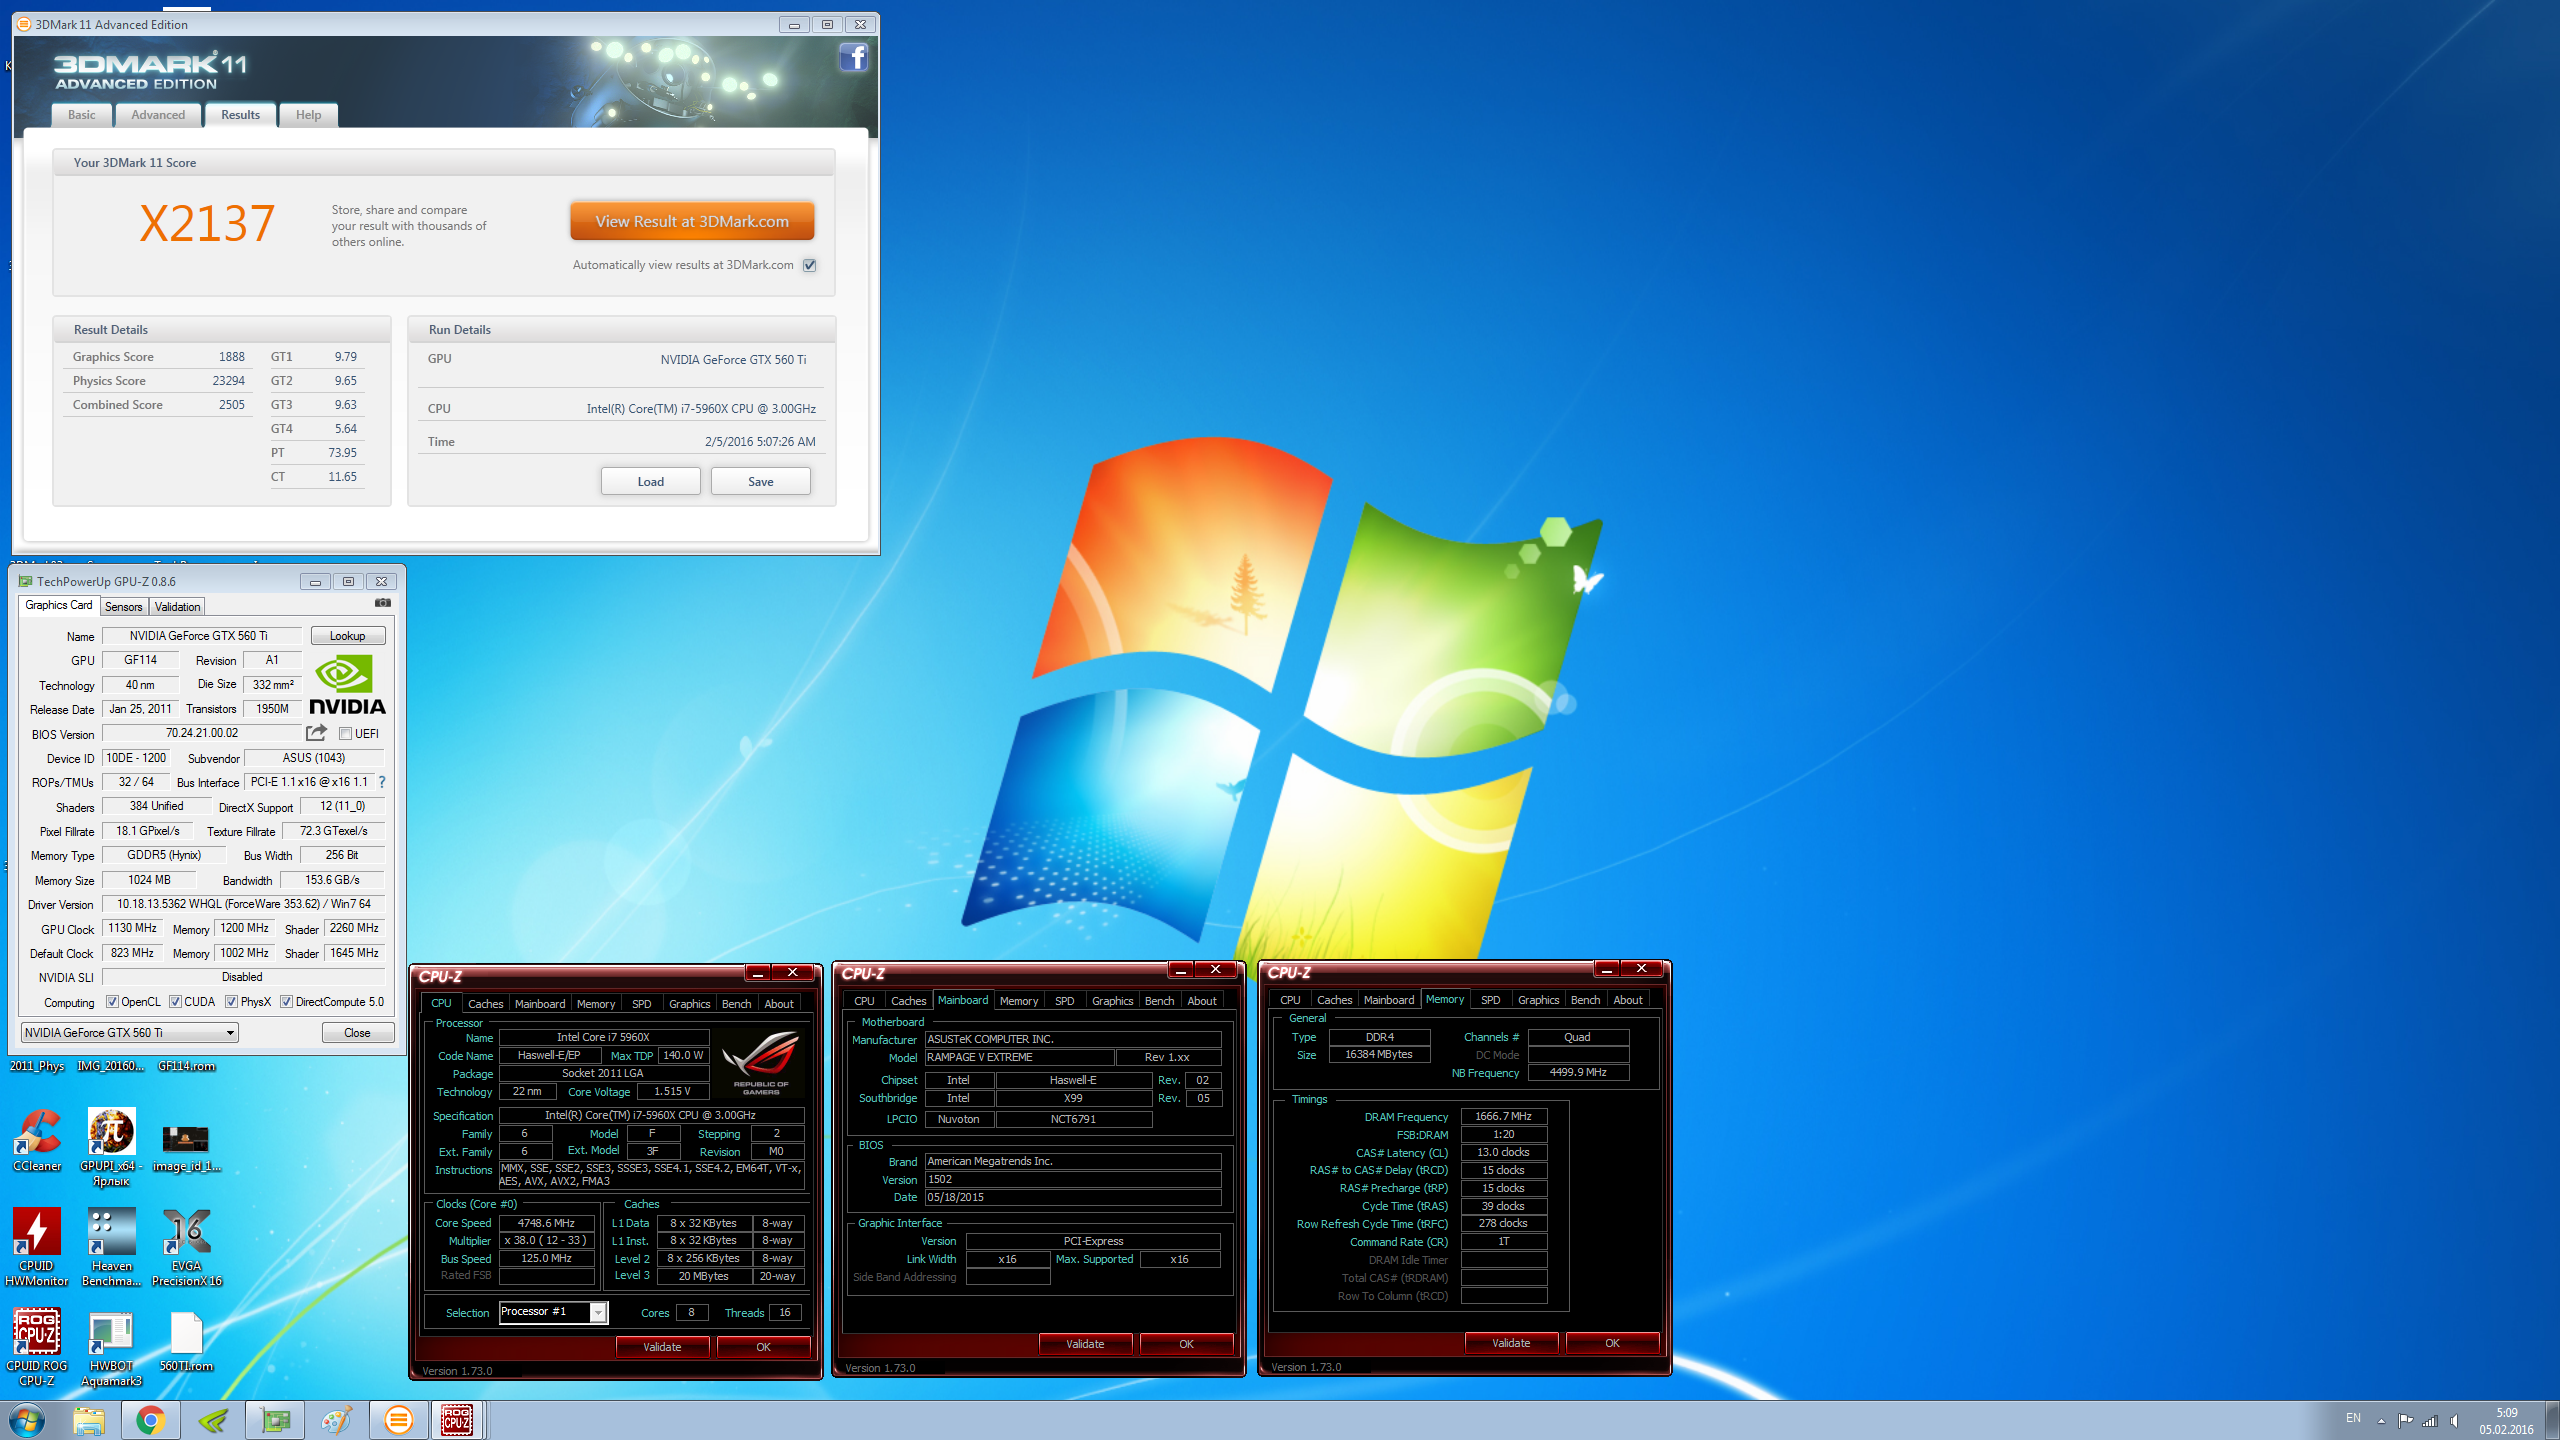The height and width of the screenshot is (1440, 2560).
Task: Open GPUPI_x64 desktop shortcut
Action: coord(111,1147)
